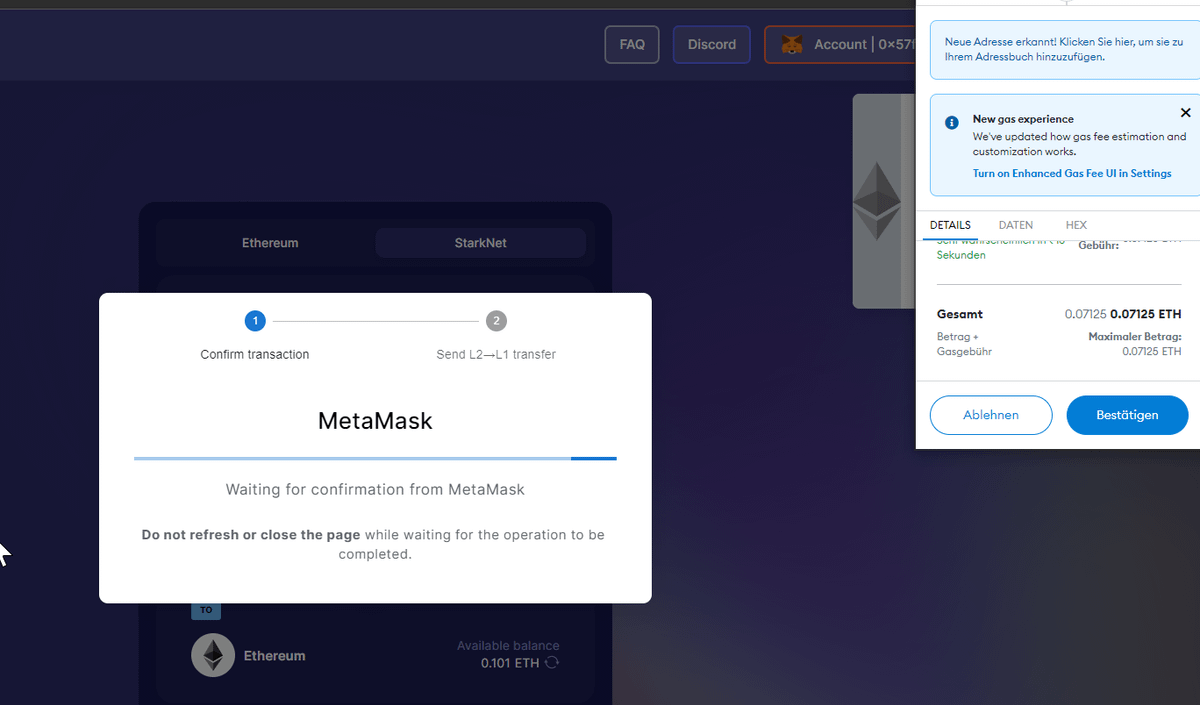Switch to the StarkNet network tab
Image resolution: width=1200 pixels, height=705 pixels.
[x=480, y=243]
